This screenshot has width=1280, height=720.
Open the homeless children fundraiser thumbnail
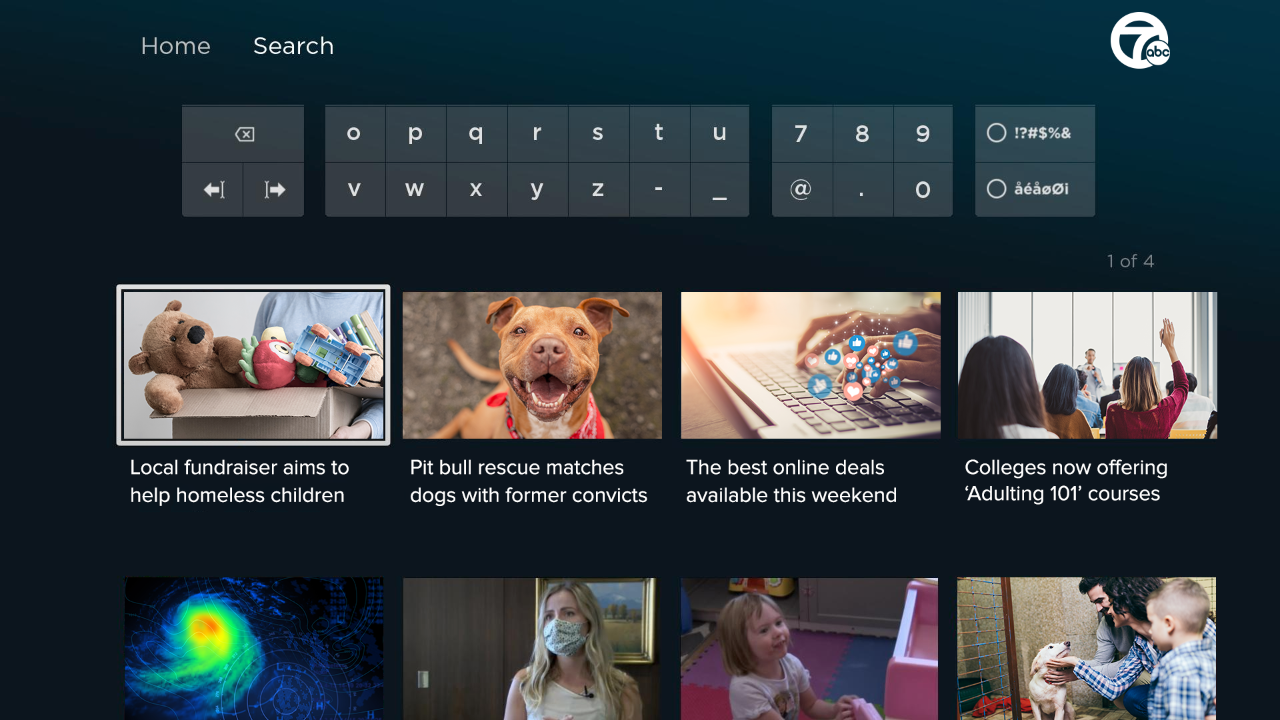254,365
